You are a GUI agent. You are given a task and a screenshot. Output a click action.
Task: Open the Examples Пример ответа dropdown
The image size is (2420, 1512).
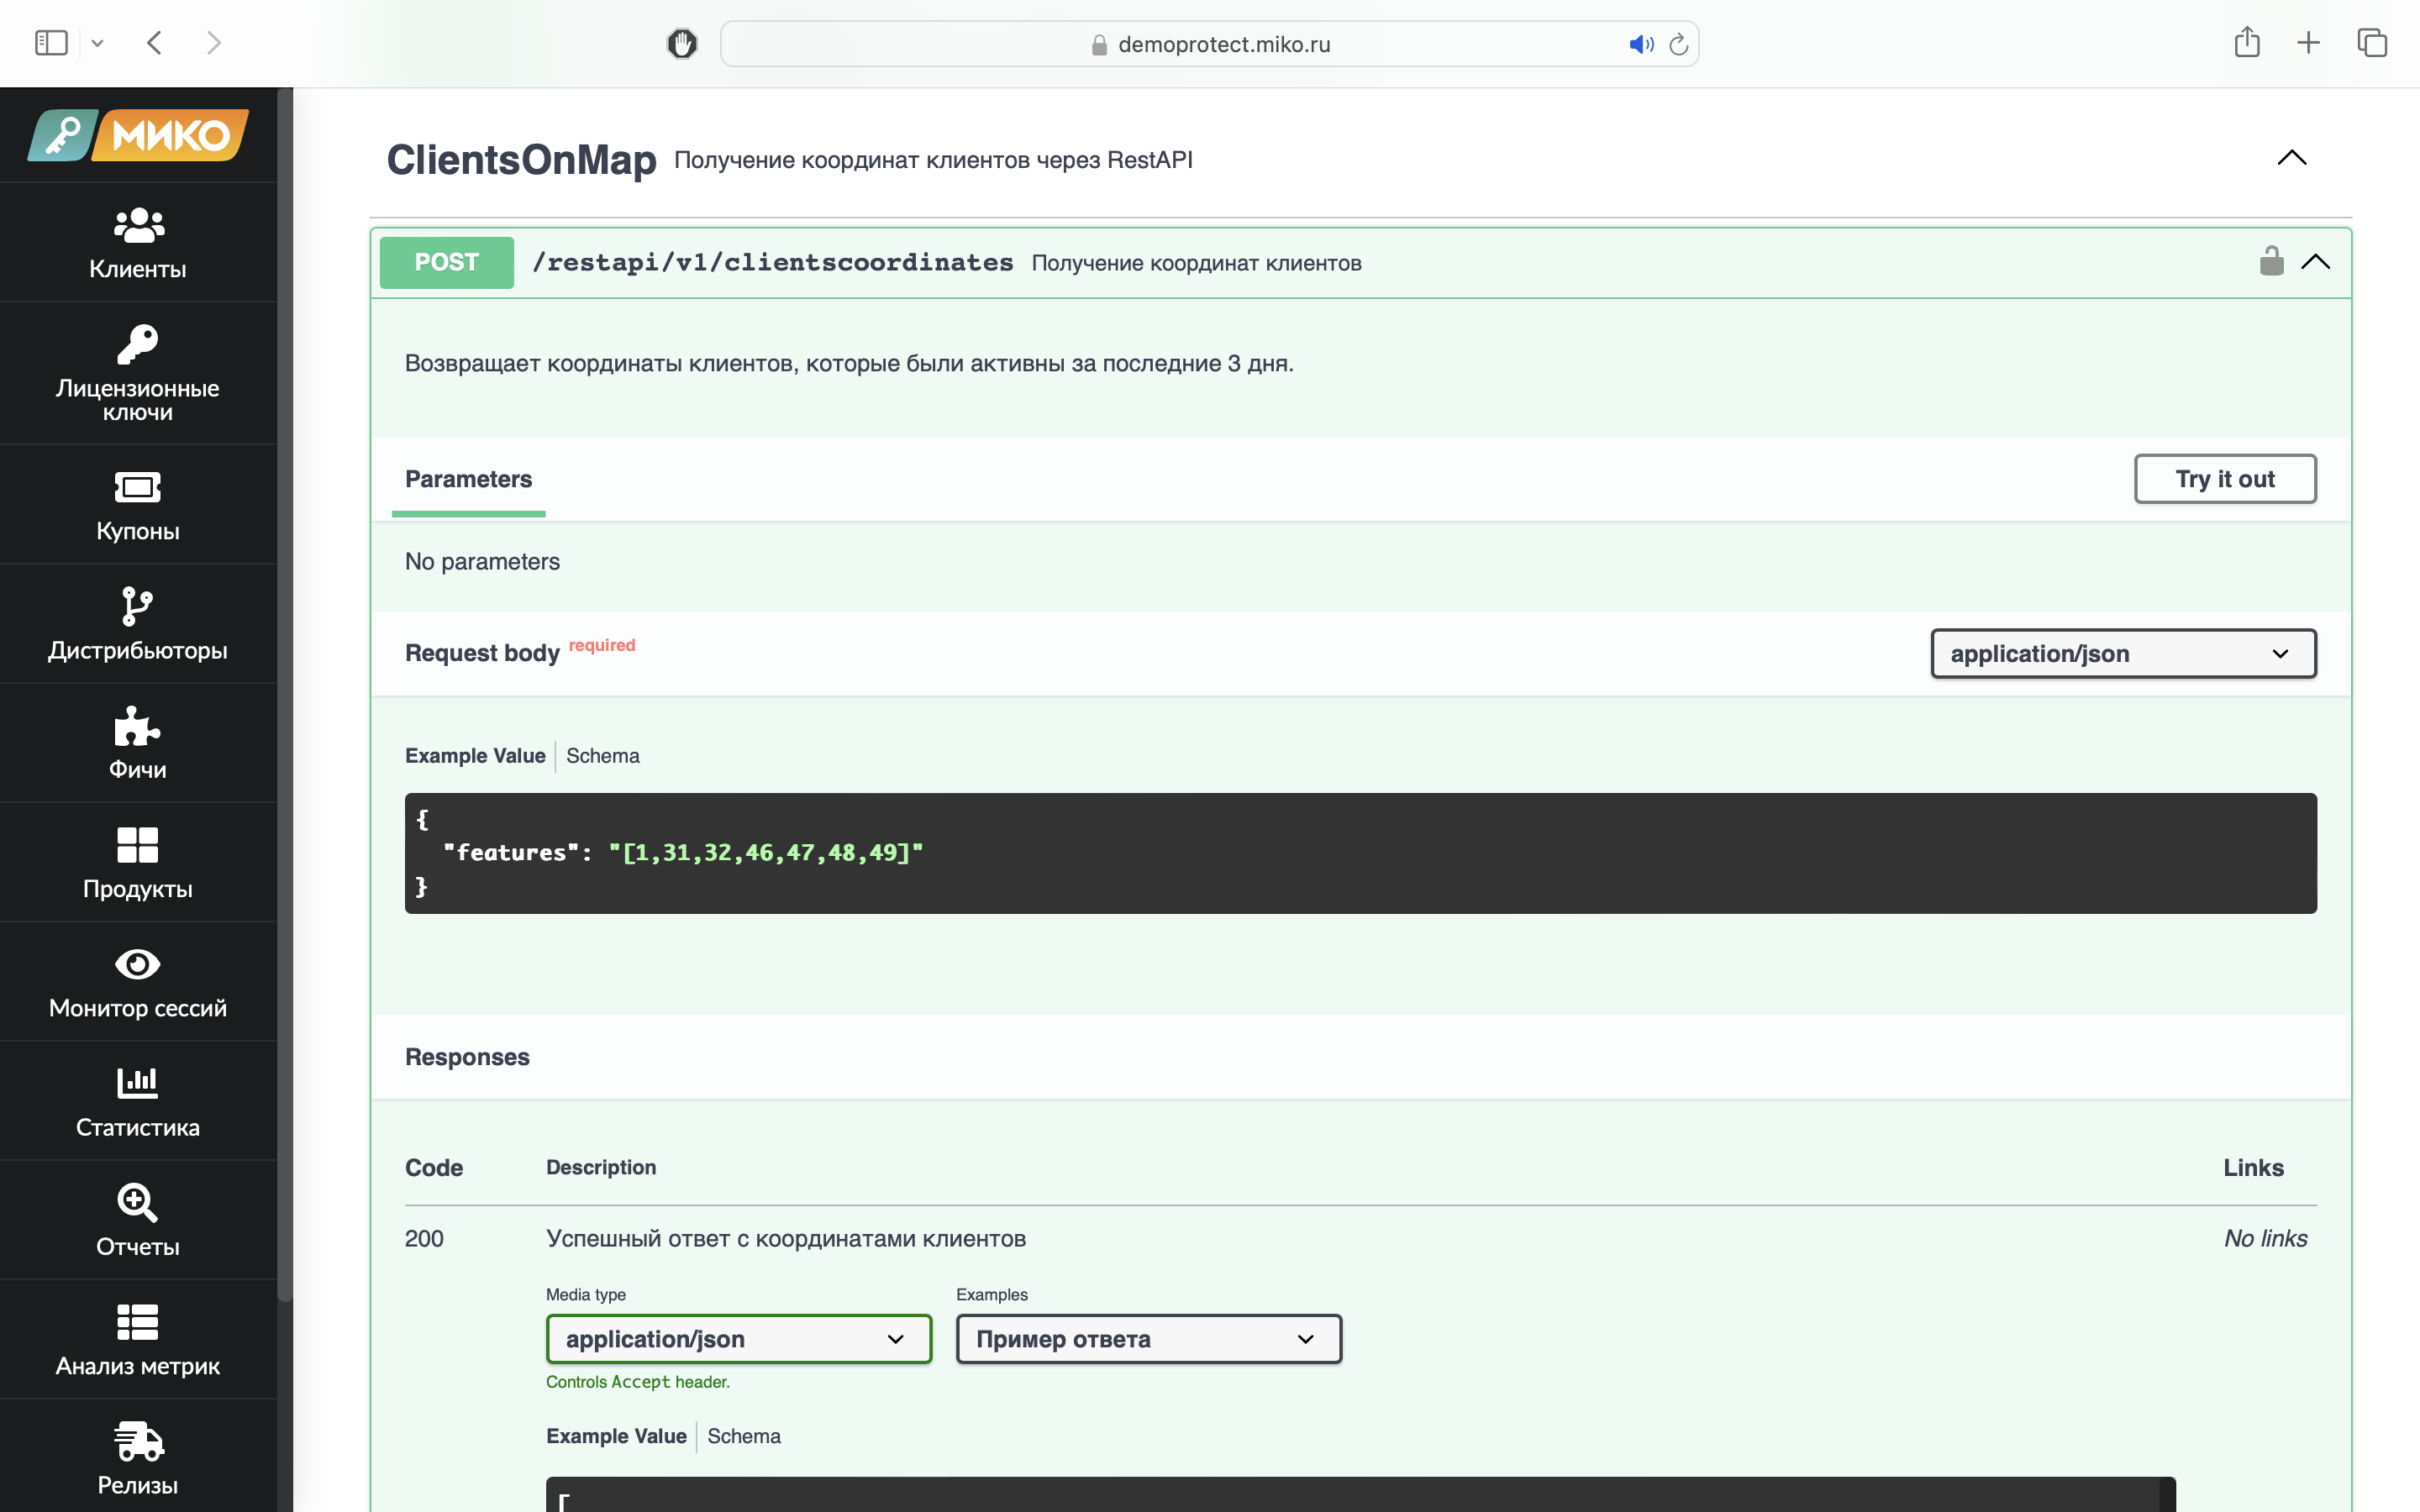click(1149, 1339)
